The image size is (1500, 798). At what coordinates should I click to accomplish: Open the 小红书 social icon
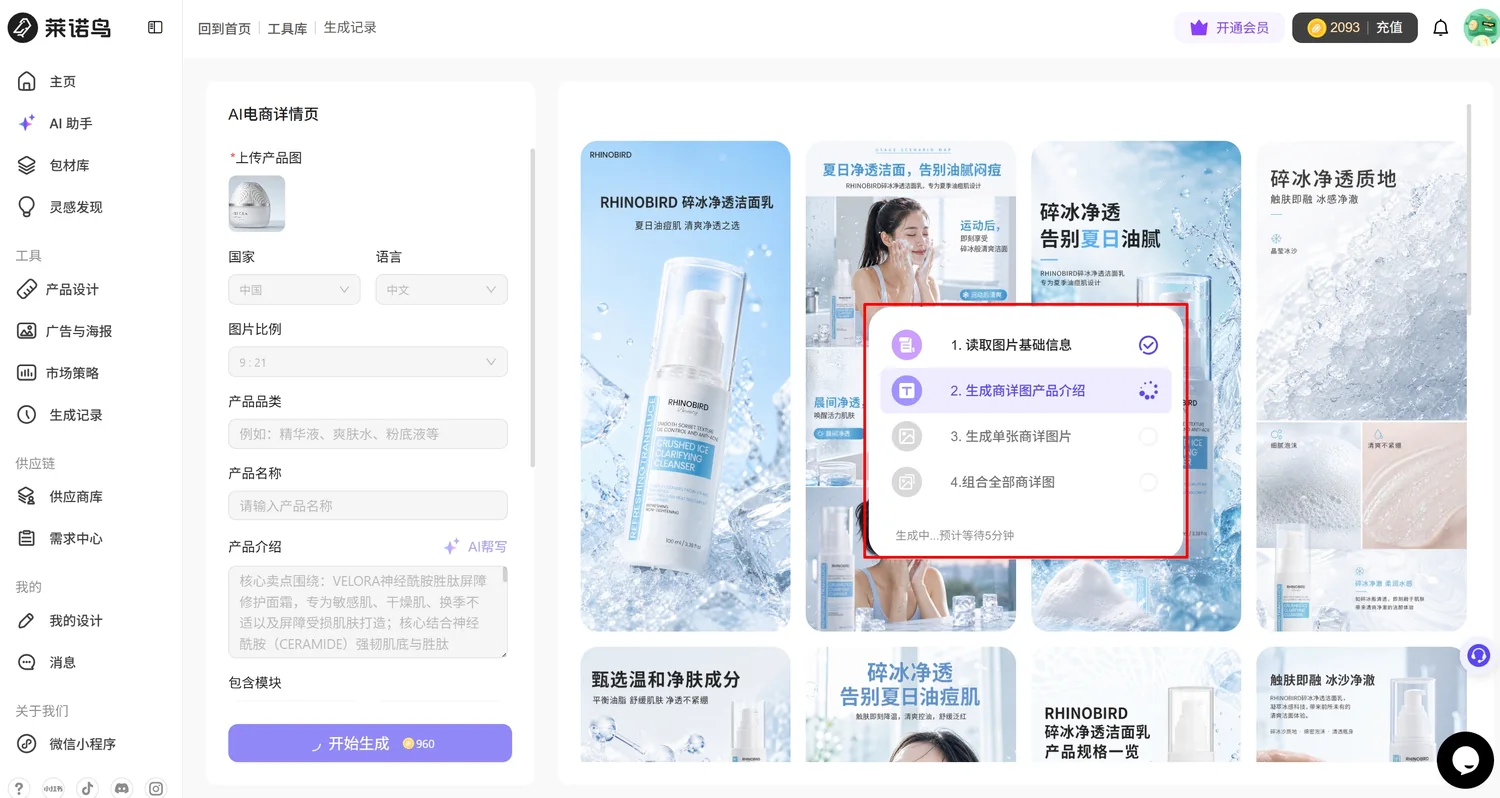53,788
